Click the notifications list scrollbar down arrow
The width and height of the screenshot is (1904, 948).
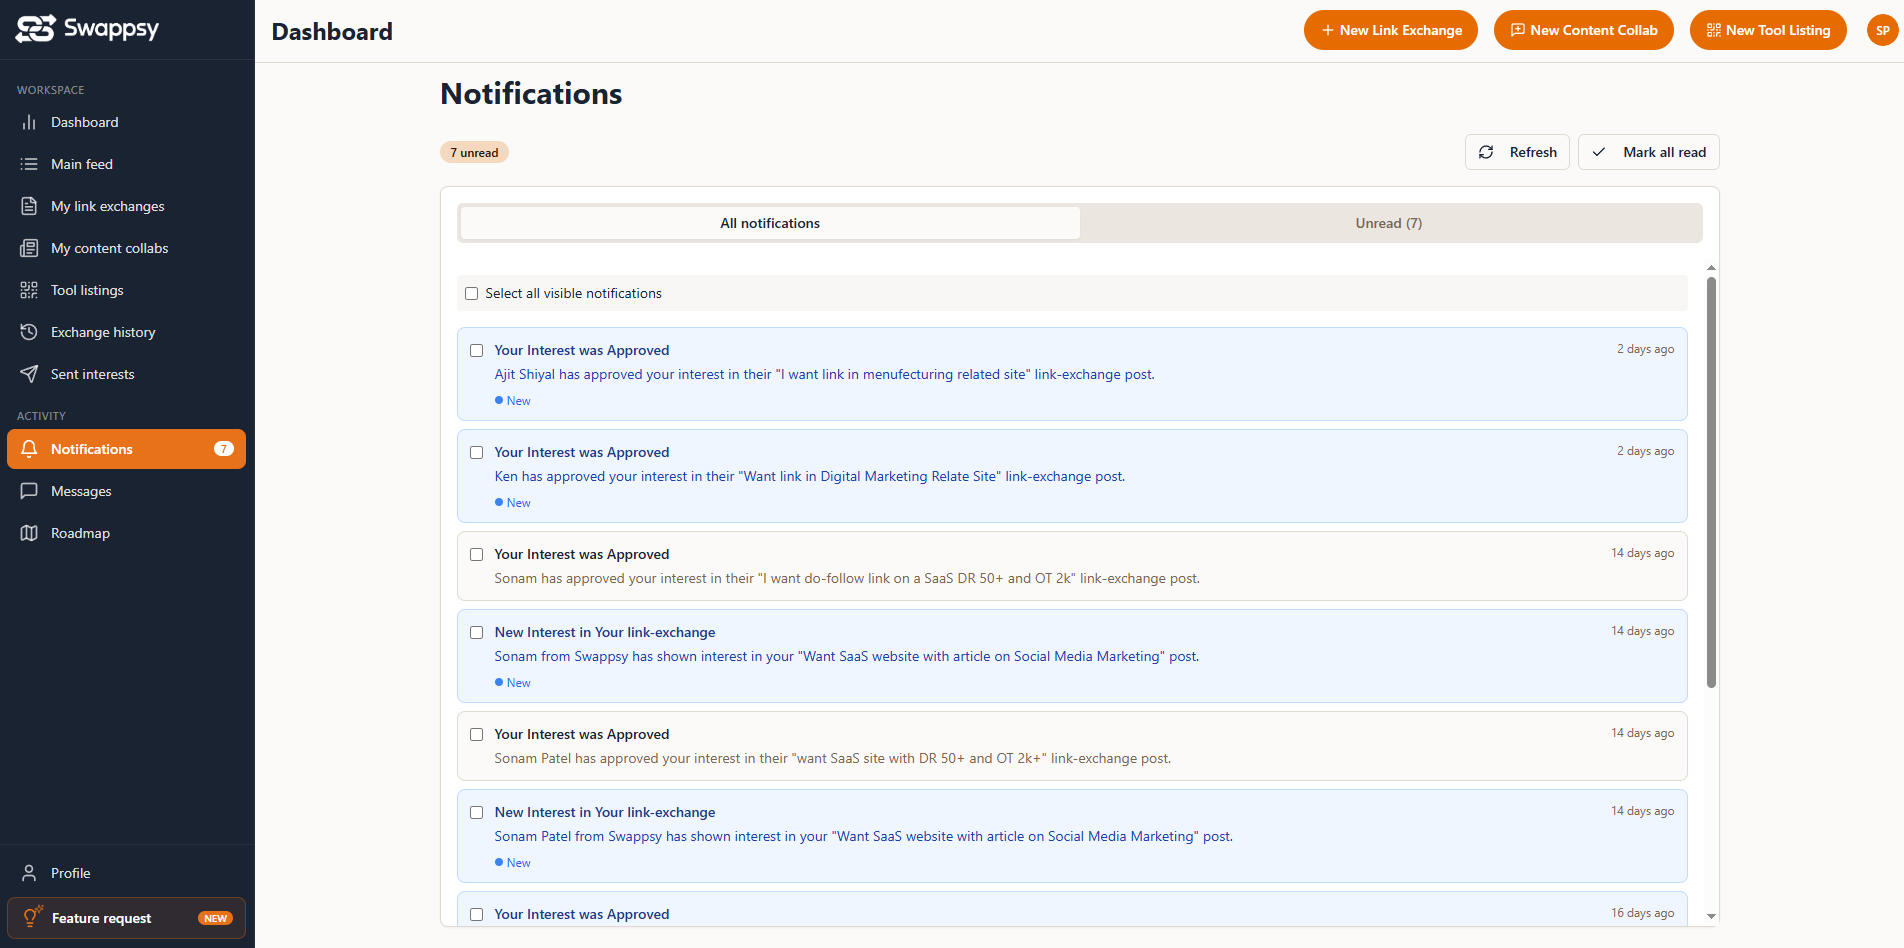pos(1711,916)
